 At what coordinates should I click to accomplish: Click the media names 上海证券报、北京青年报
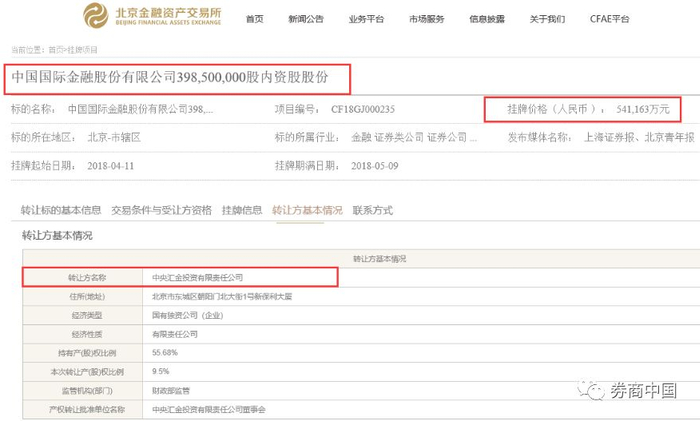coord(639,138)
